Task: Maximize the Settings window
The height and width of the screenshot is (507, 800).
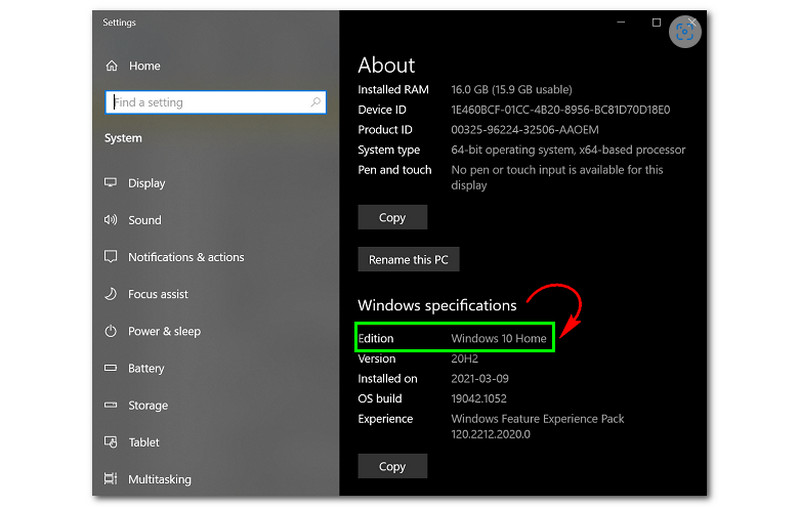Action: pos(656,22)
